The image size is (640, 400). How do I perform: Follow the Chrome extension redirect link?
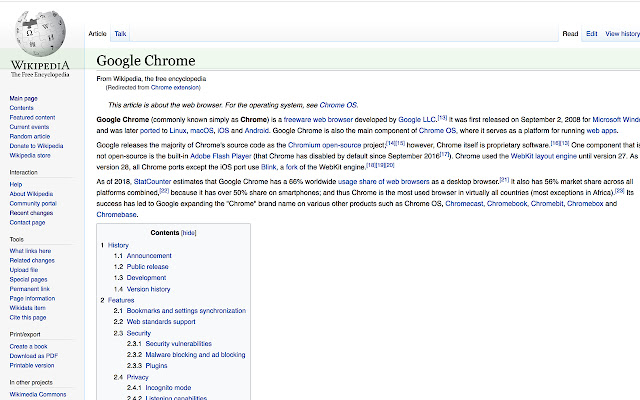pos(175,87)
